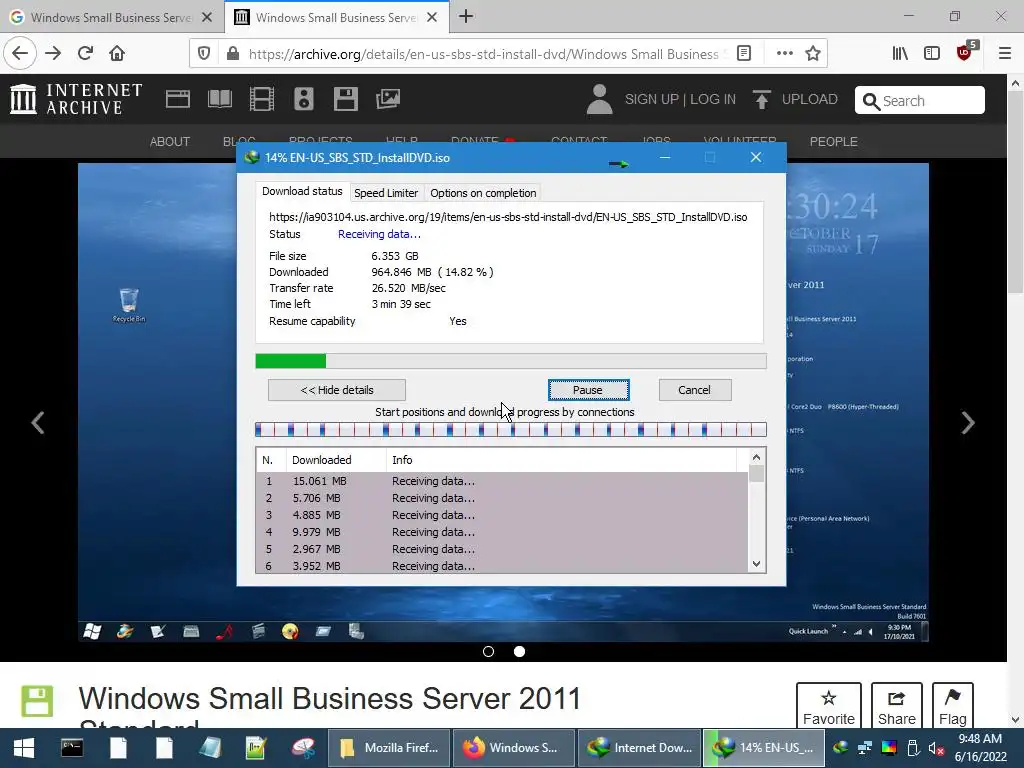Click the Hide details button
This screenshot has height=768, width=1024.
point(337,390)
